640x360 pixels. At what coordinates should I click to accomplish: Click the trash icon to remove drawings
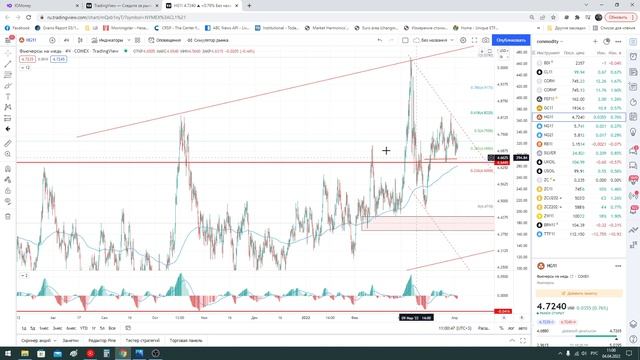coord(8,216)
